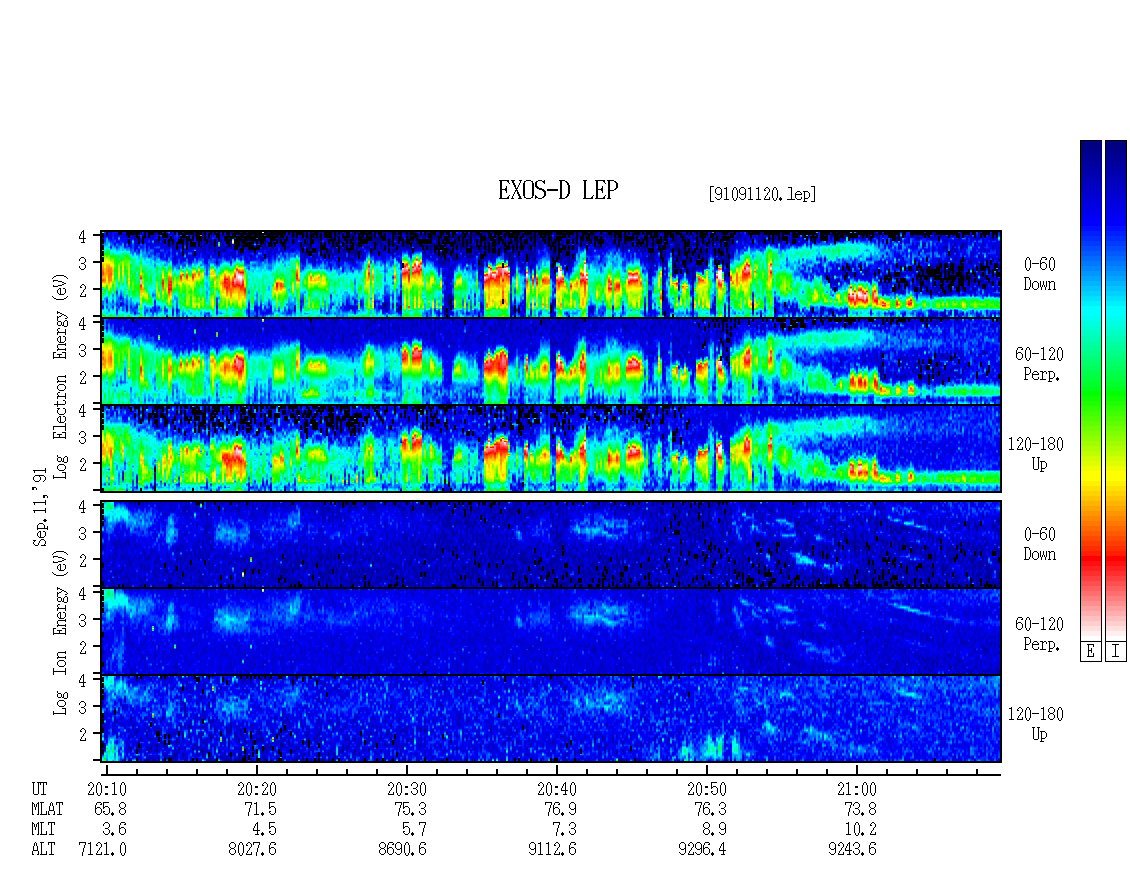Select the ALT value 9243.6
This screenshot has height=875, width=1130.
(852, 850)
